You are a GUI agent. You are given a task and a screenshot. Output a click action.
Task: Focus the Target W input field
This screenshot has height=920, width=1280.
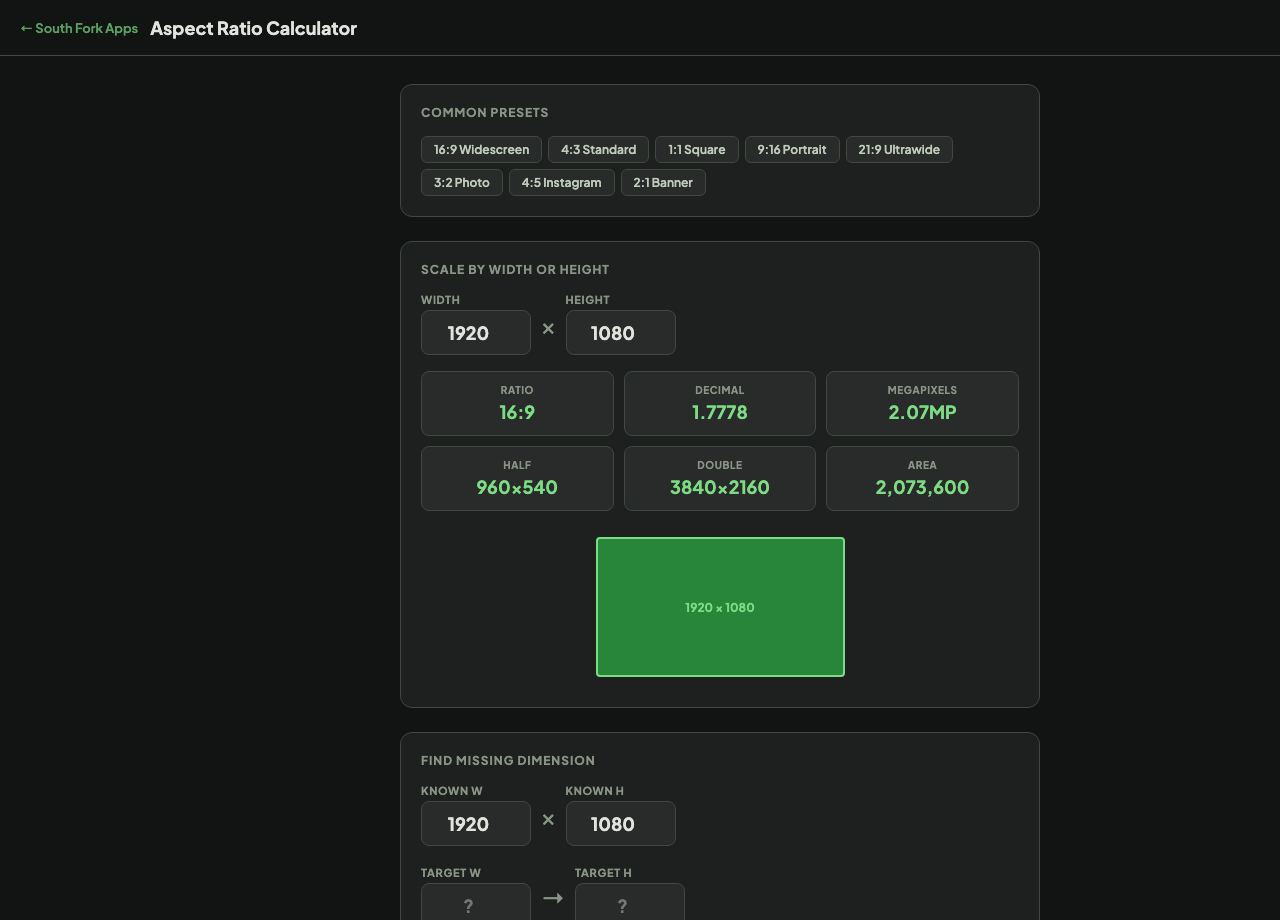pyautogui.click(x=476, y=902)
